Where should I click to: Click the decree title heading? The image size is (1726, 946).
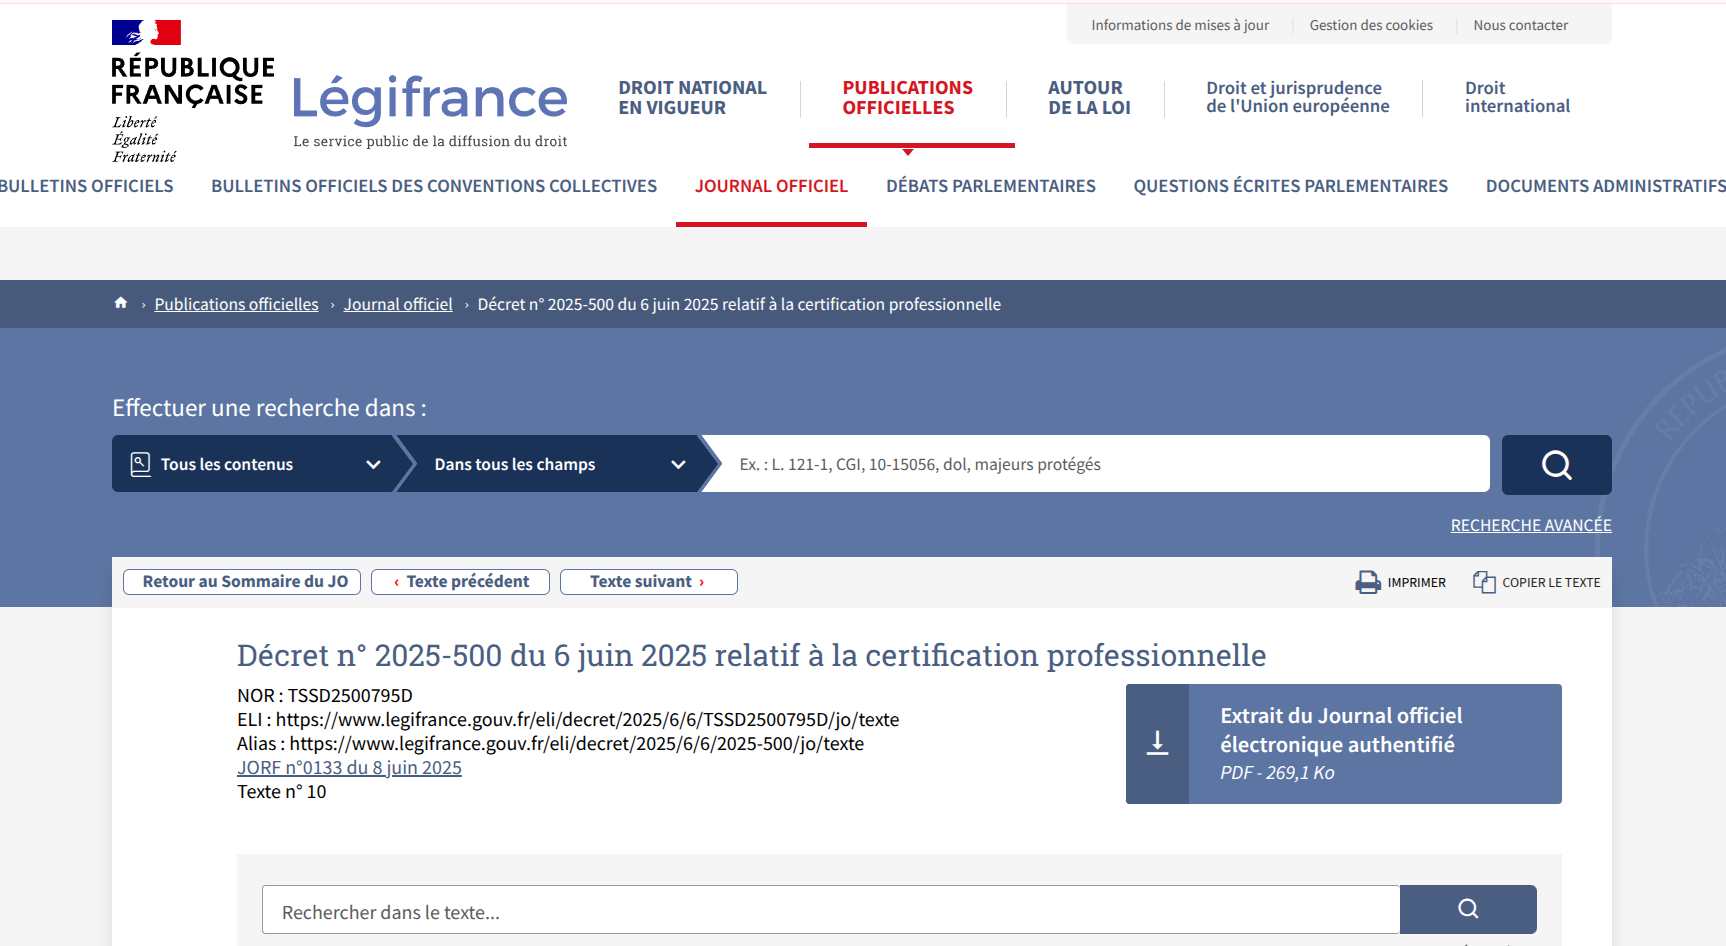[x=751, y=655]
